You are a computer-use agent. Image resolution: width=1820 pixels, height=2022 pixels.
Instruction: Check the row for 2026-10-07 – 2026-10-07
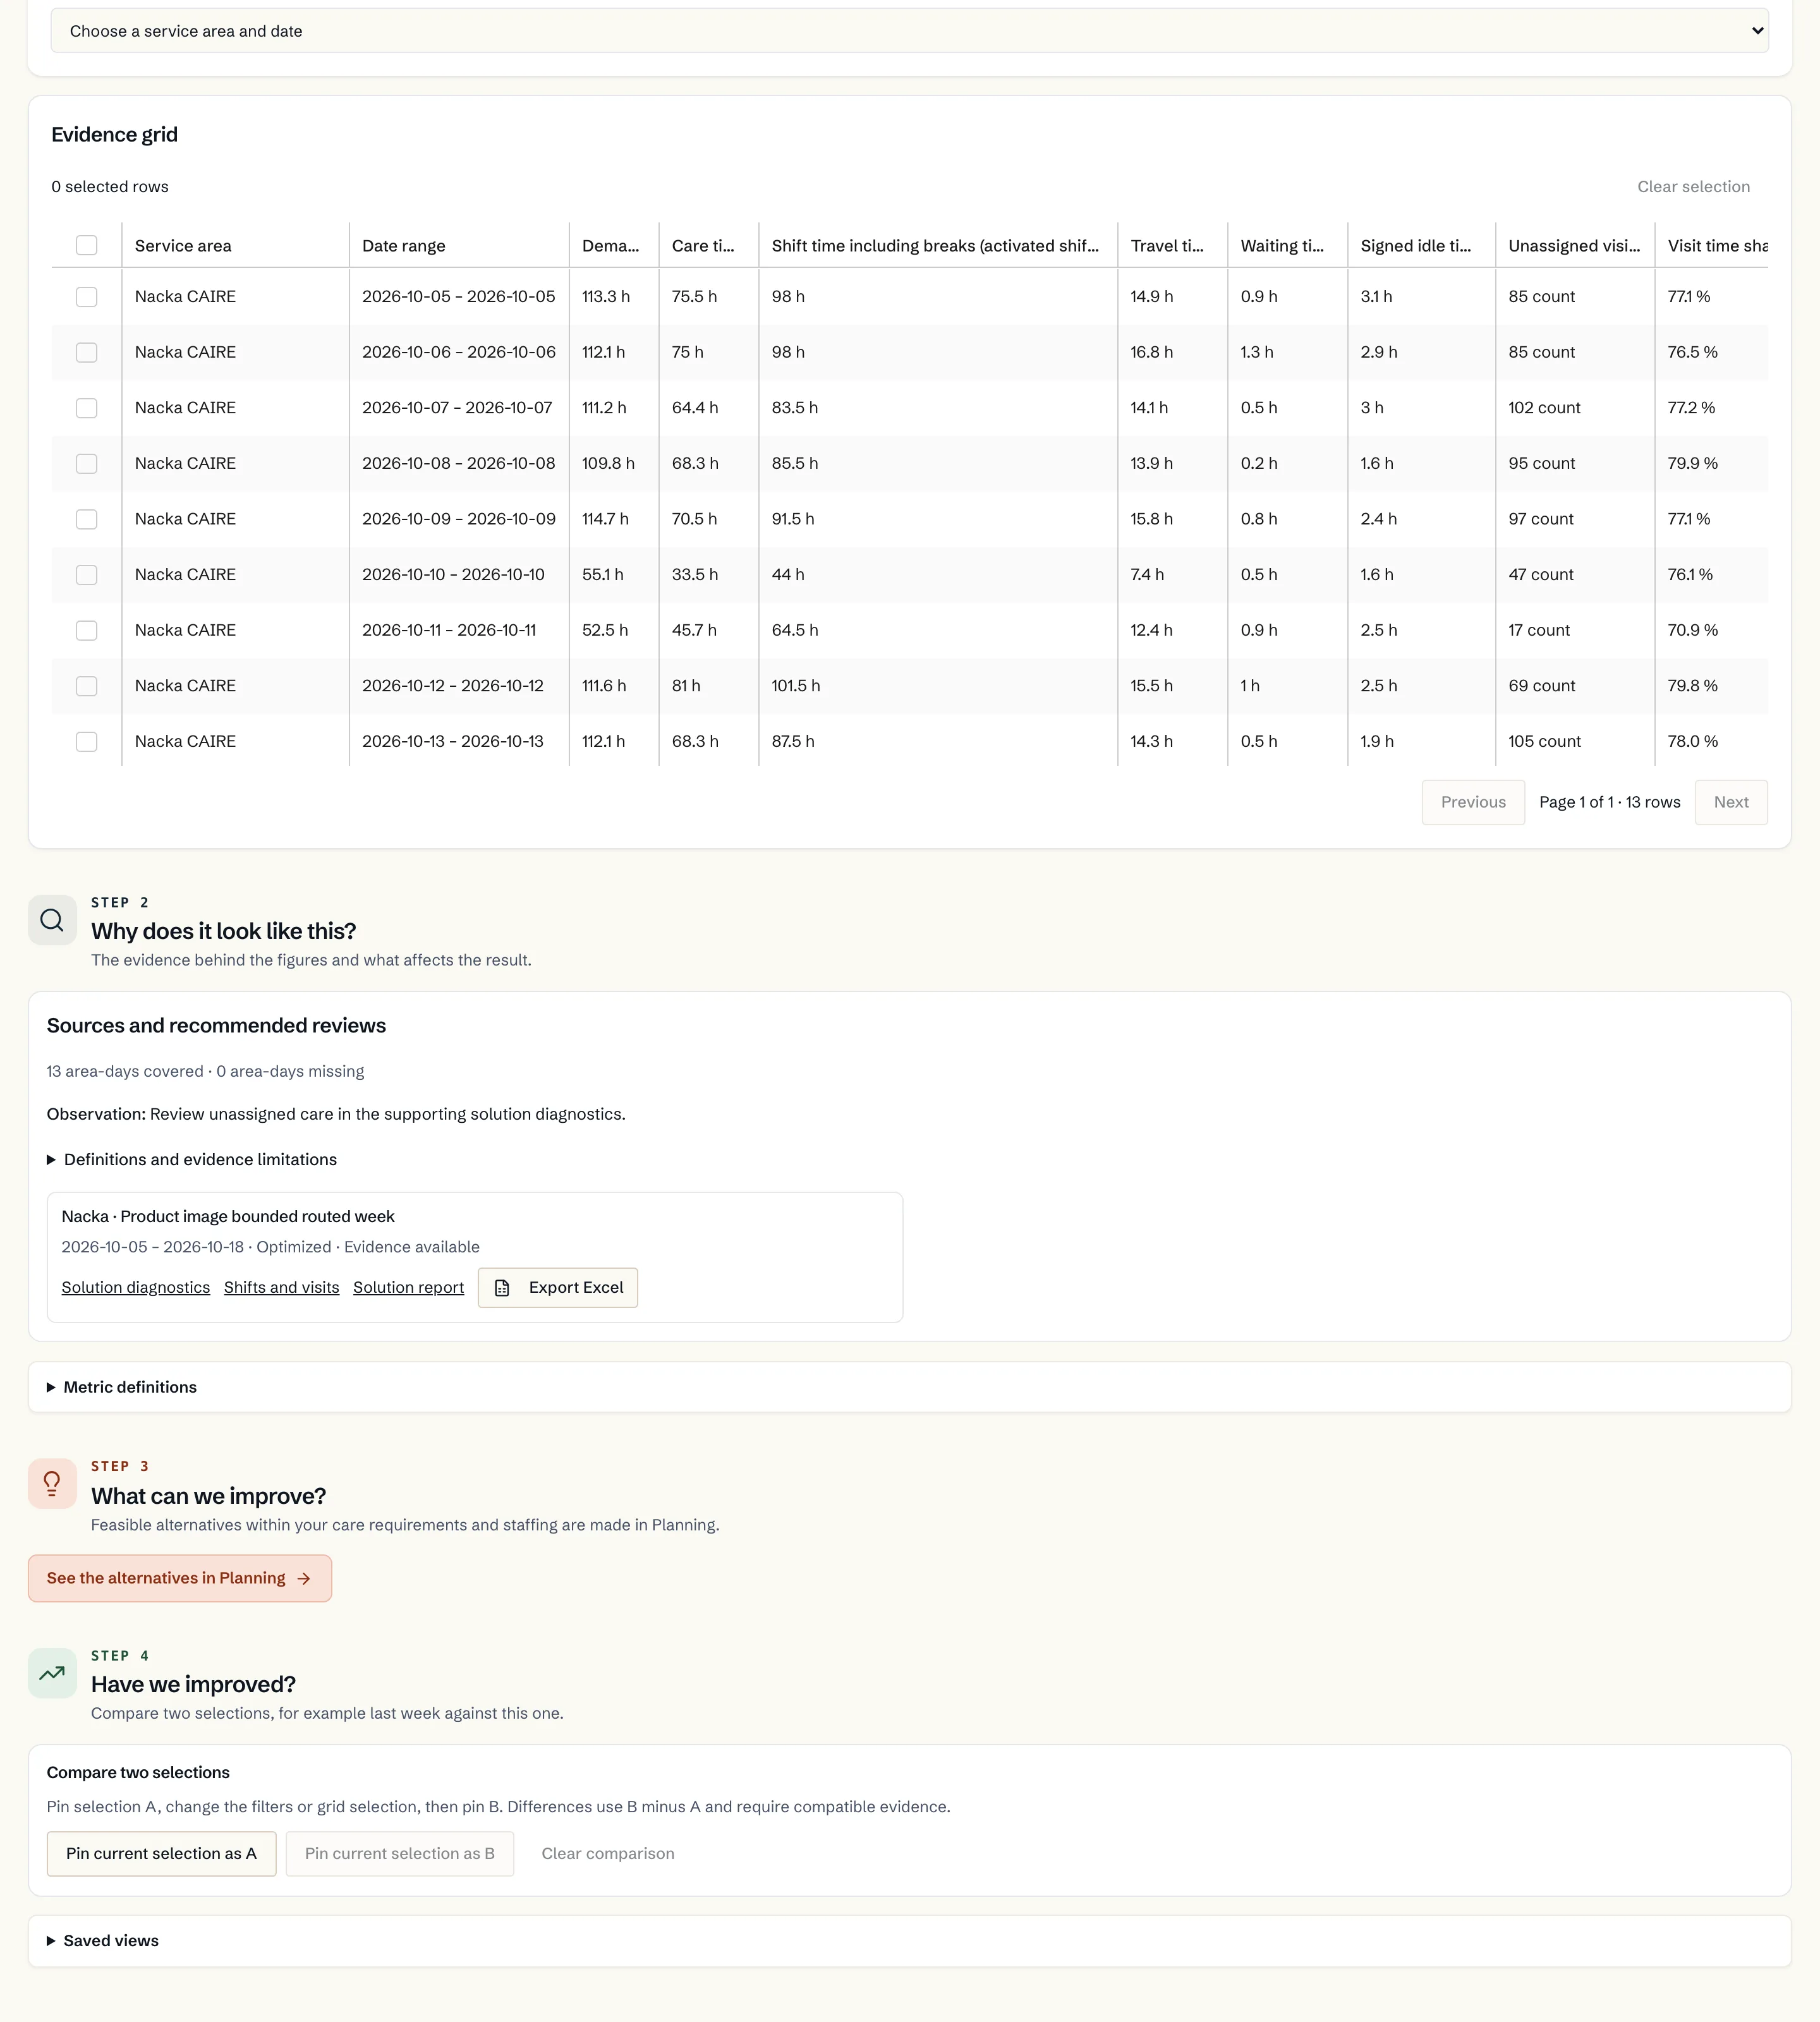click(87, 408)
